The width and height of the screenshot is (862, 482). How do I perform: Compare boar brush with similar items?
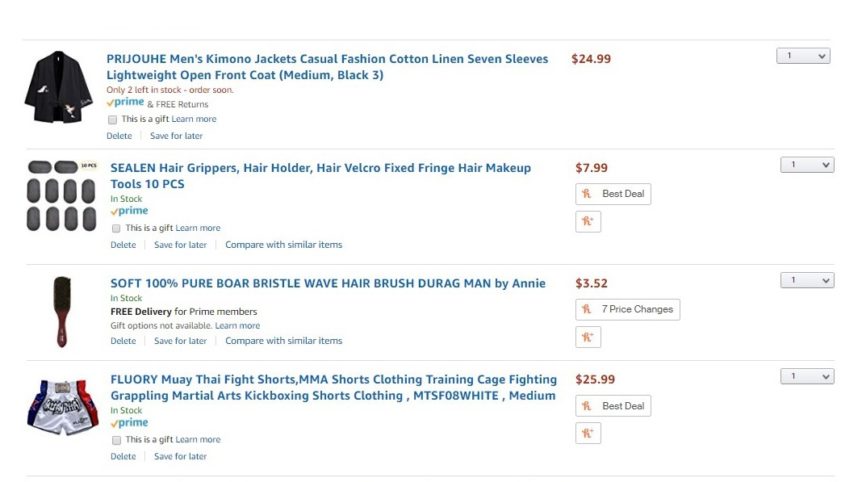(284, 341)
